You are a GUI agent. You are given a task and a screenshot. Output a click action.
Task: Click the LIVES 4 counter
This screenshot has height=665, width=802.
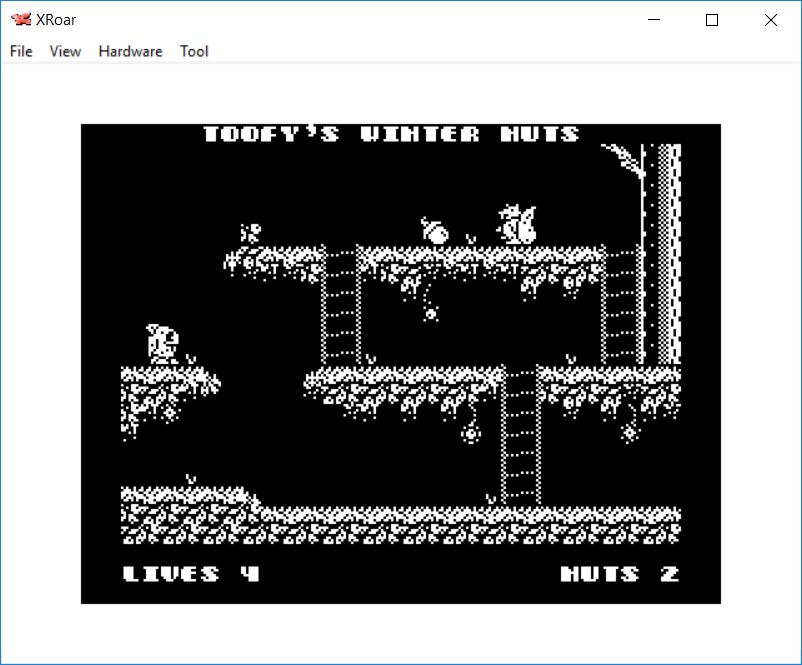[190, 574]
